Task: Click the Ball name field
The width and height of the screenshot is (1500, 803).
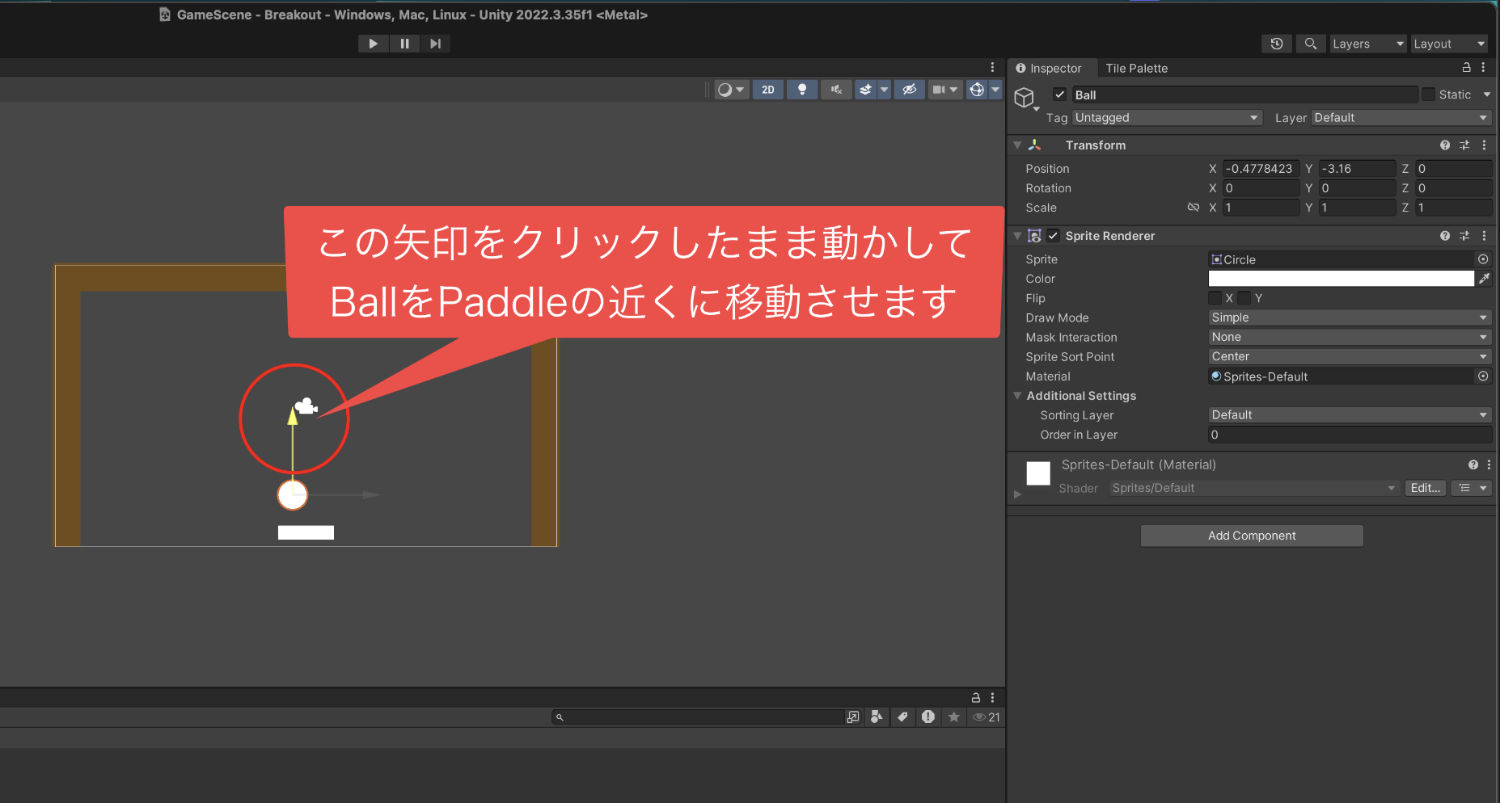Action: 1245,95
